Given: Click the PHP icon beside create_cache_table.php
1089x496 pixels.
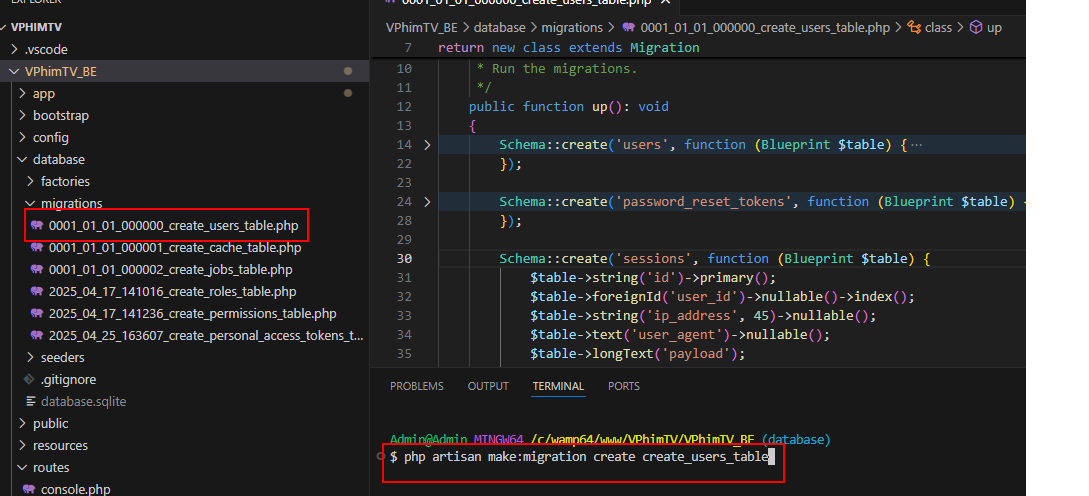Looking at the screenshot, I should (37, 247).
